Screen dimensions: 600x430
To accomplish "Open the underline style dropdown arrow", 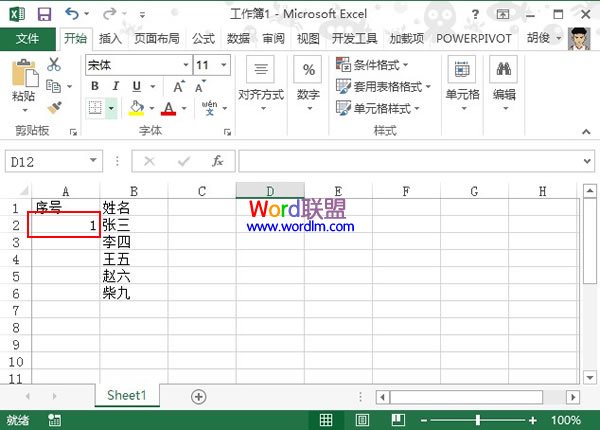I will [x=153, y=86].
